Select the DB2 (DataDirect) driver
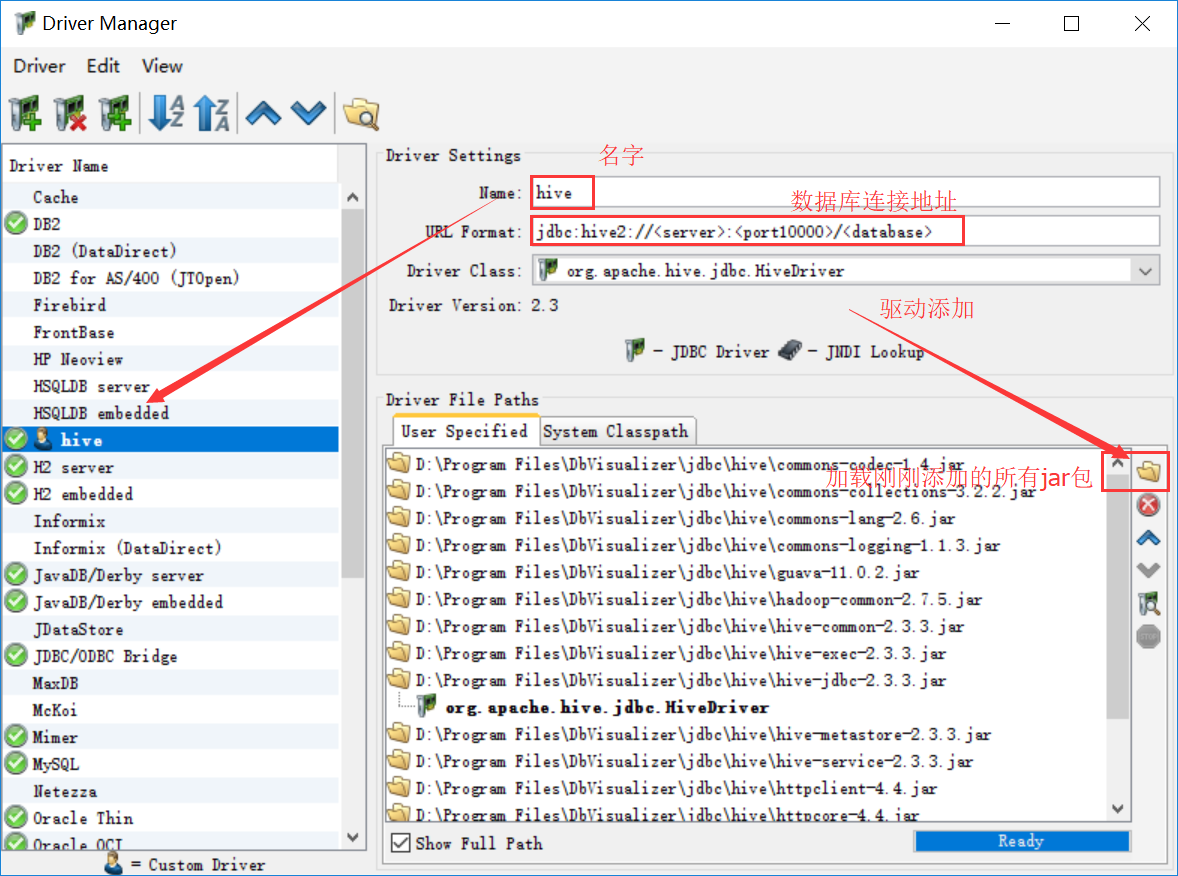The width and height of the screenshot is (1178, 876). (x=171, y=251)
